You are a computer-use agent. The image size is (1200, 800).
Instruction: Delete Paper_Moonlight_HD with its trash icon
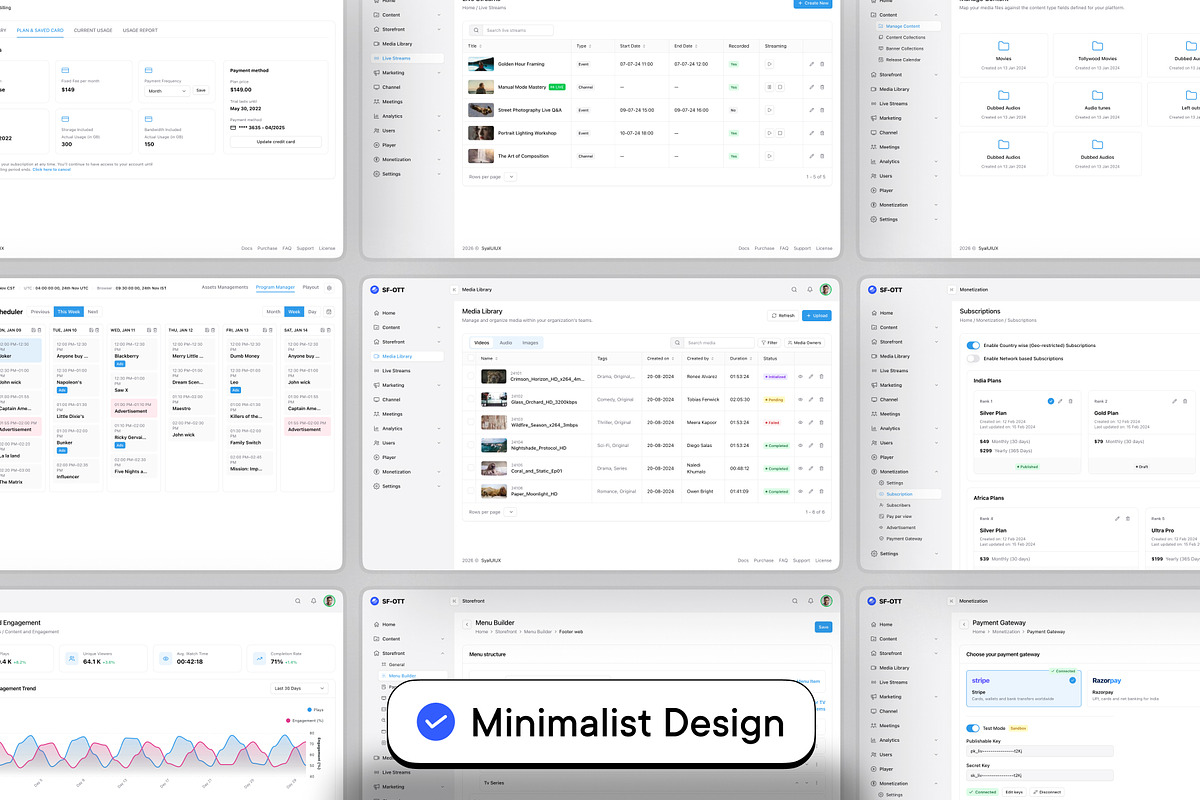(x=821, y=491)
